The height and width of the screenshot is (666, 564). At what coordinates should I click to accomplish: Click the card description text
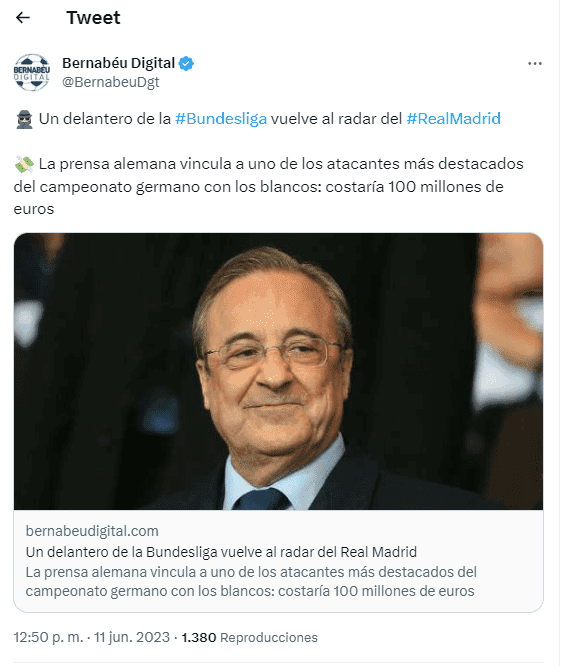[x=251, y=581]
